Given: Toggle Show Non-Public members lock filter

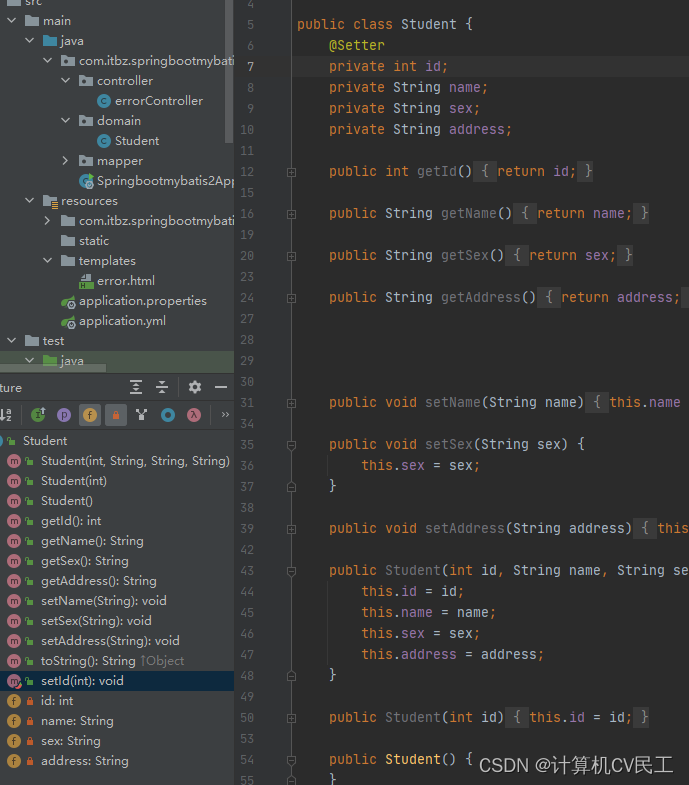Looking at the screenshot, I should [x=115, y=414].
